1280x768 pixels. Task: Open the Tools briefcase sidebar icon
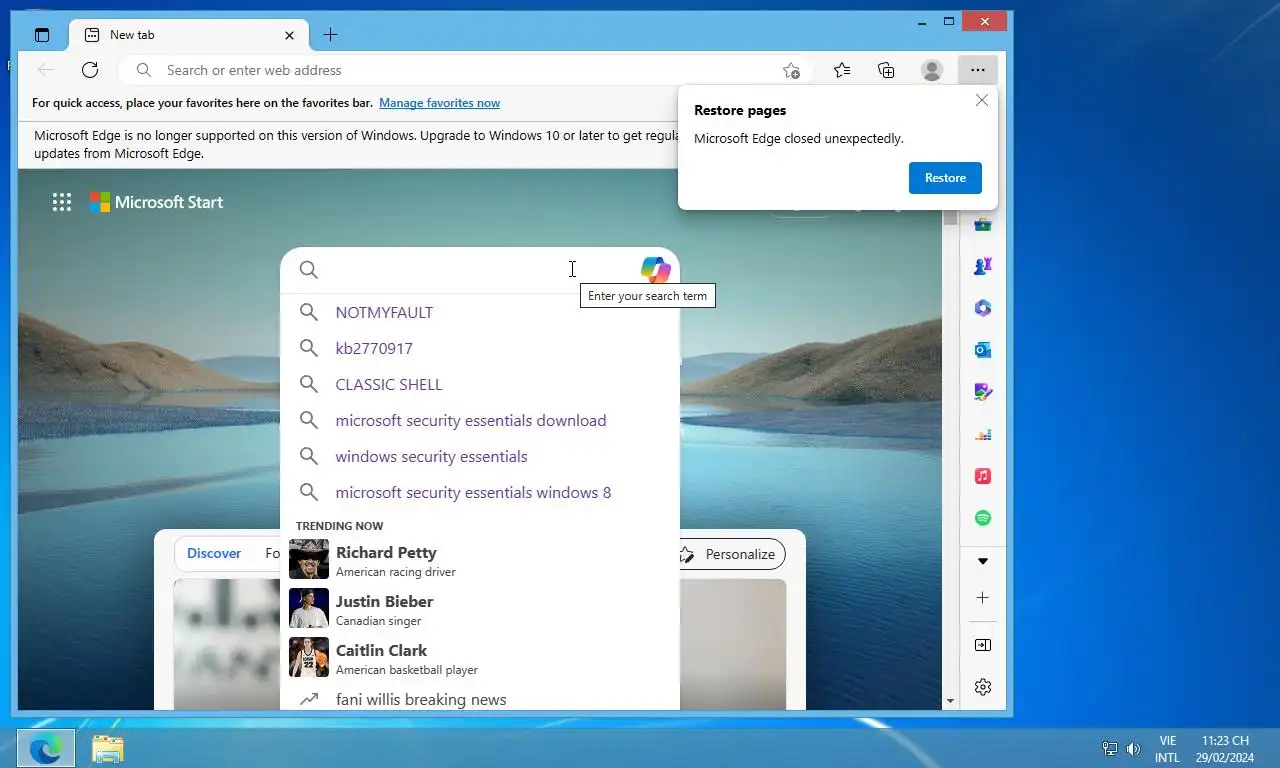point(983,225)
